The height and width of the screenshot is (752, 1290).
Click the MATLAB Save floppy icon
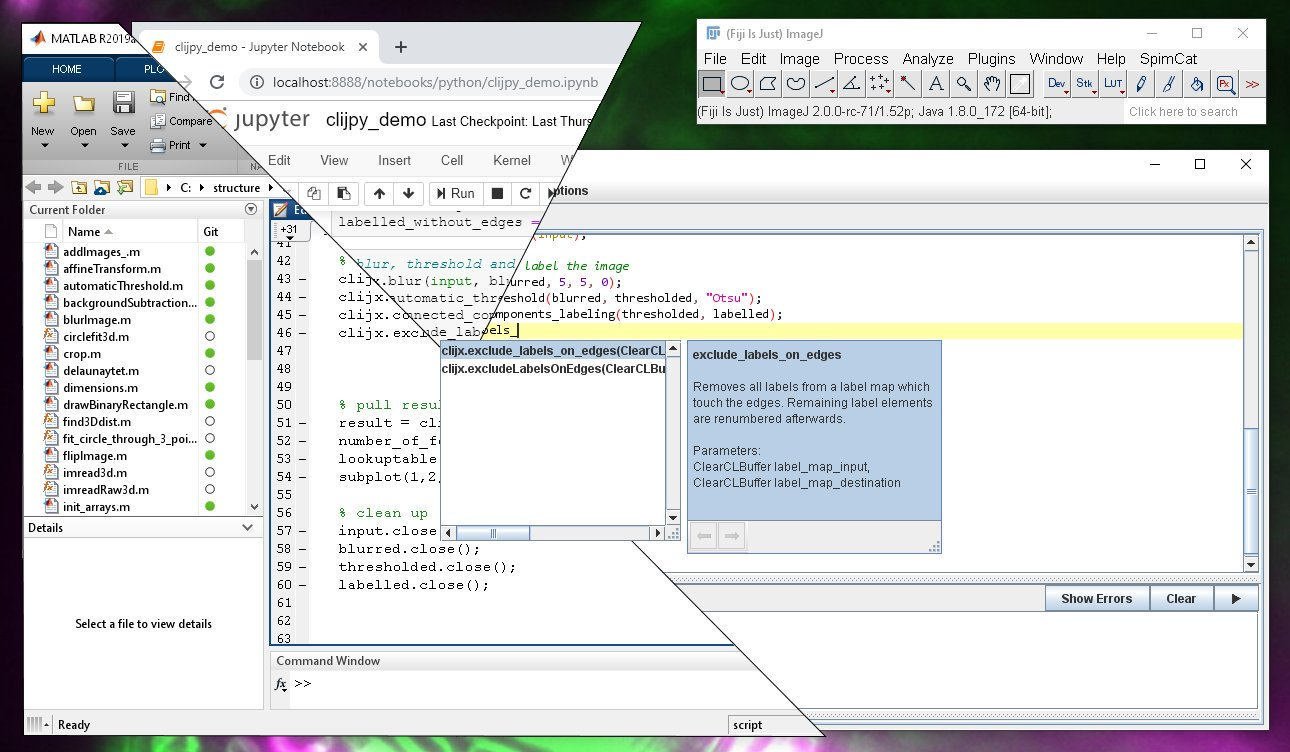tap(123, 103)
